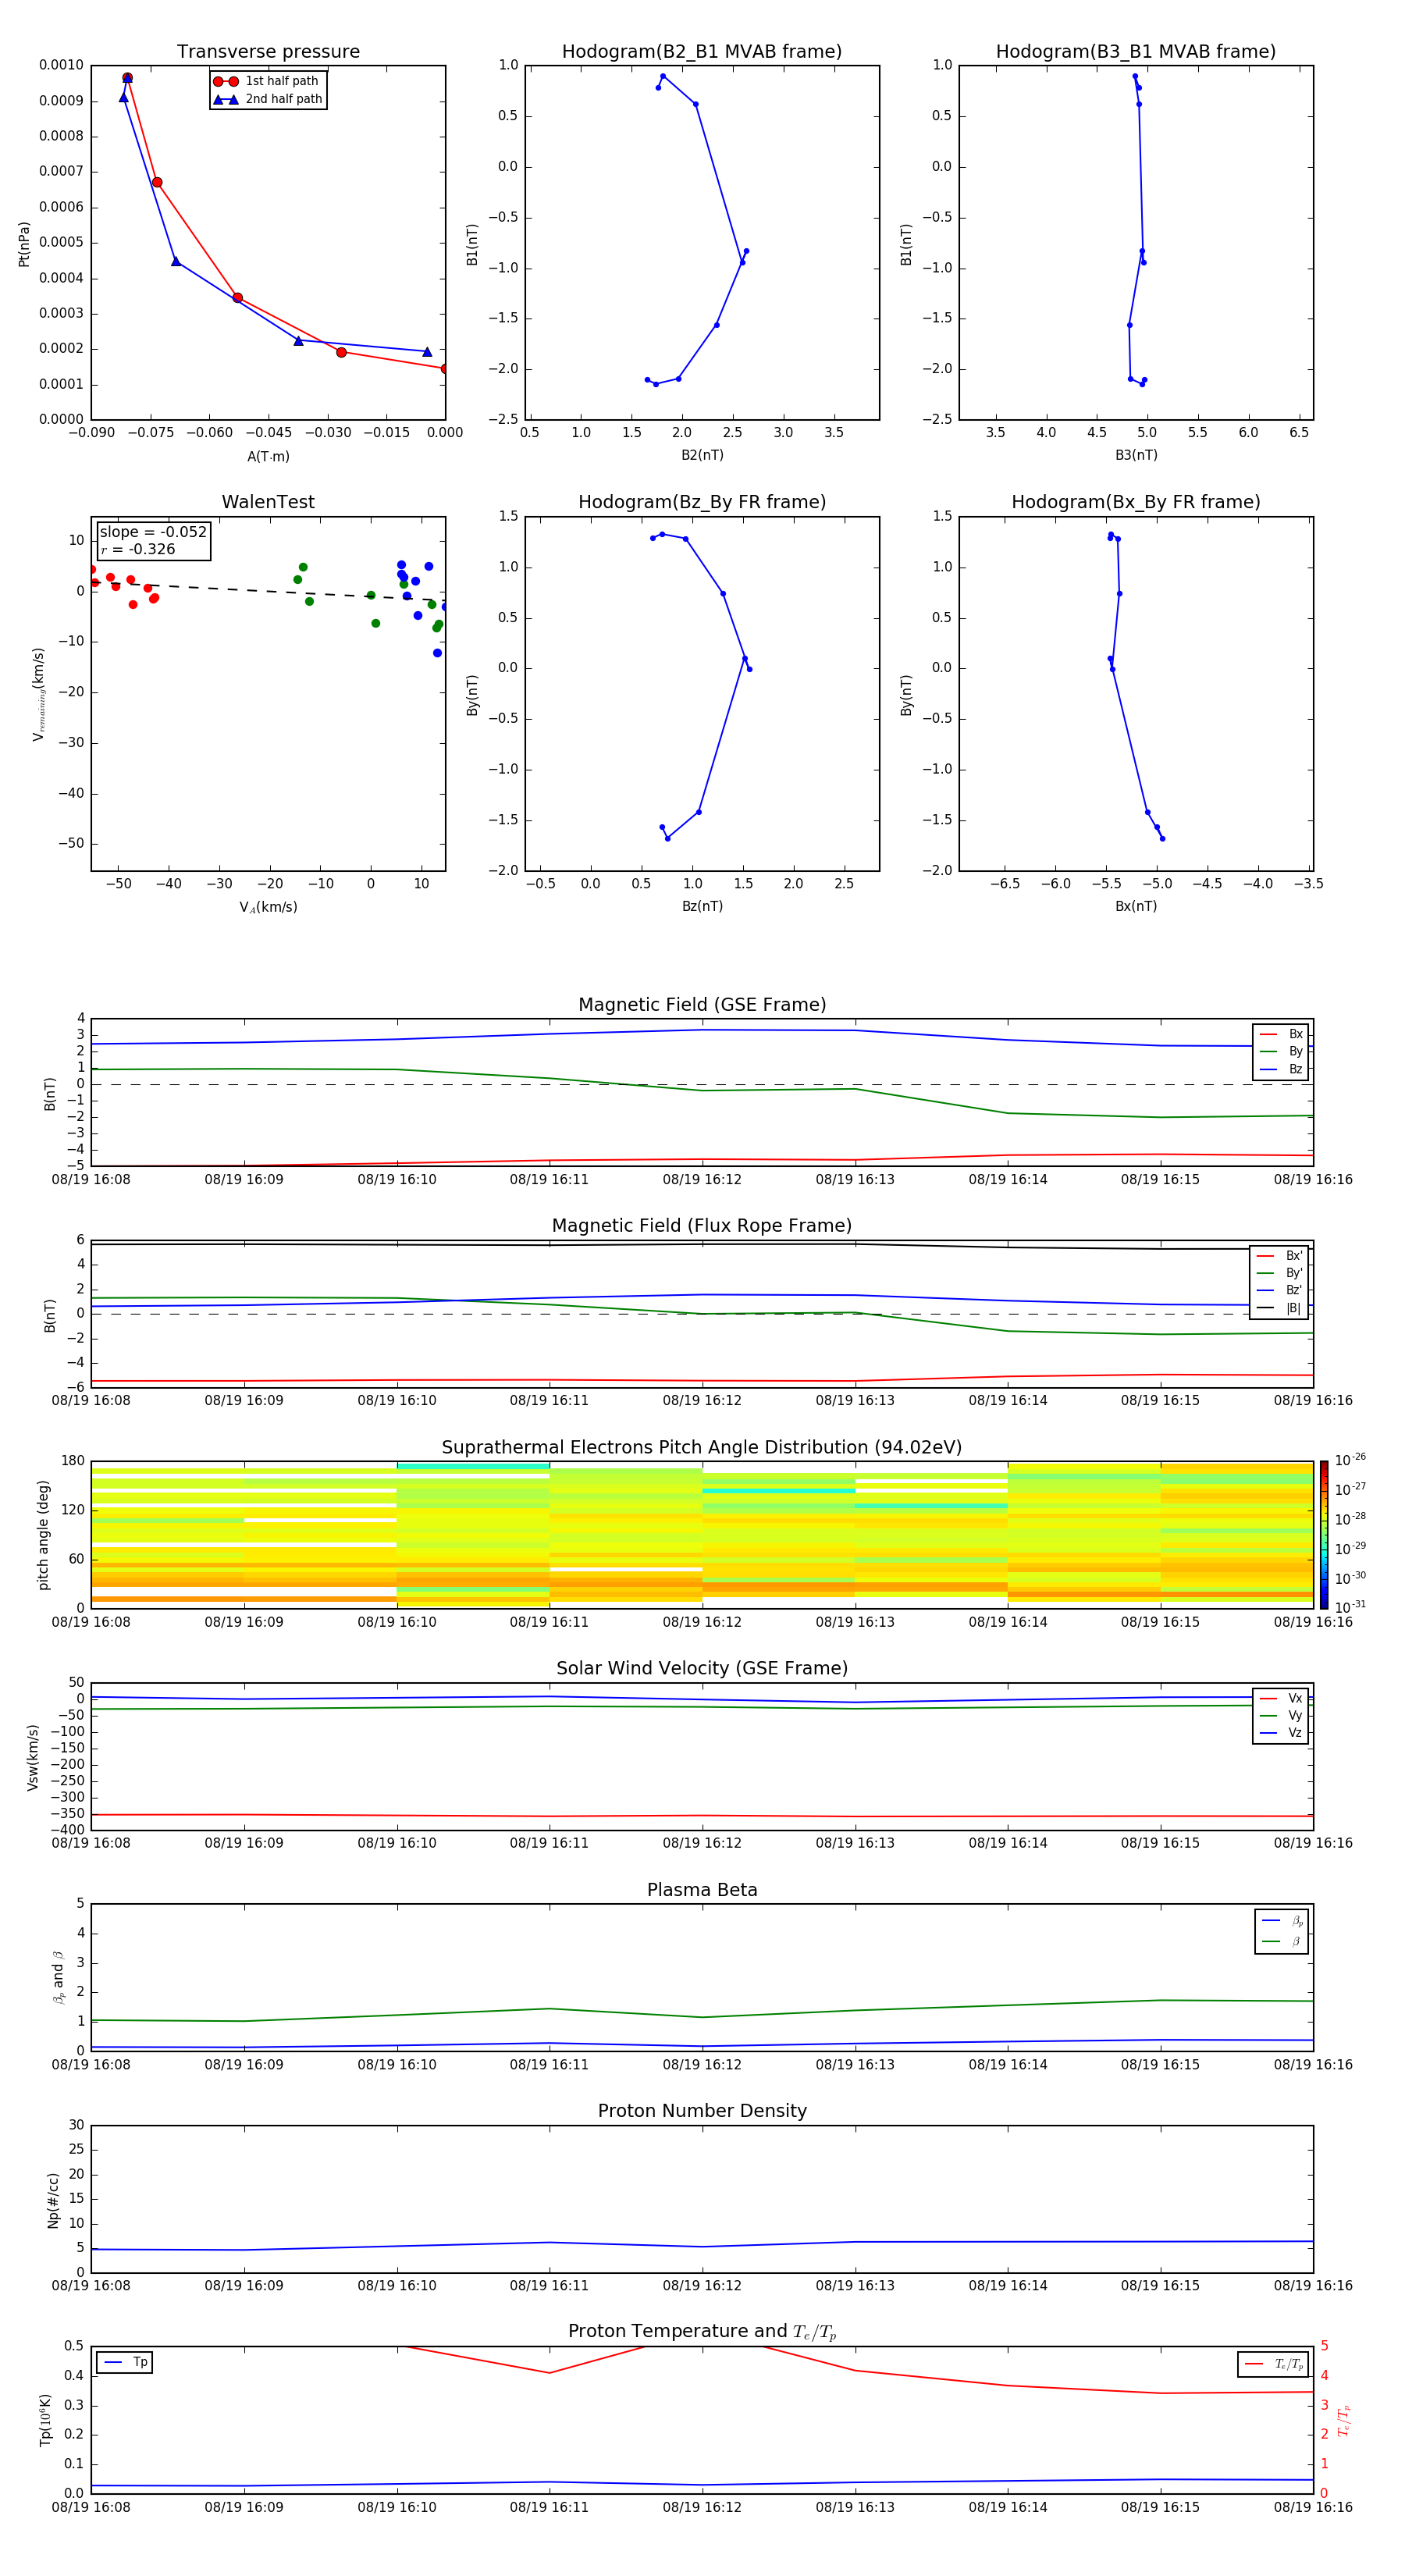The width and height of the screenshot is (1405, 2576).
Task: Click the 'Tp' legend entry
Action: coord(125,2362)
